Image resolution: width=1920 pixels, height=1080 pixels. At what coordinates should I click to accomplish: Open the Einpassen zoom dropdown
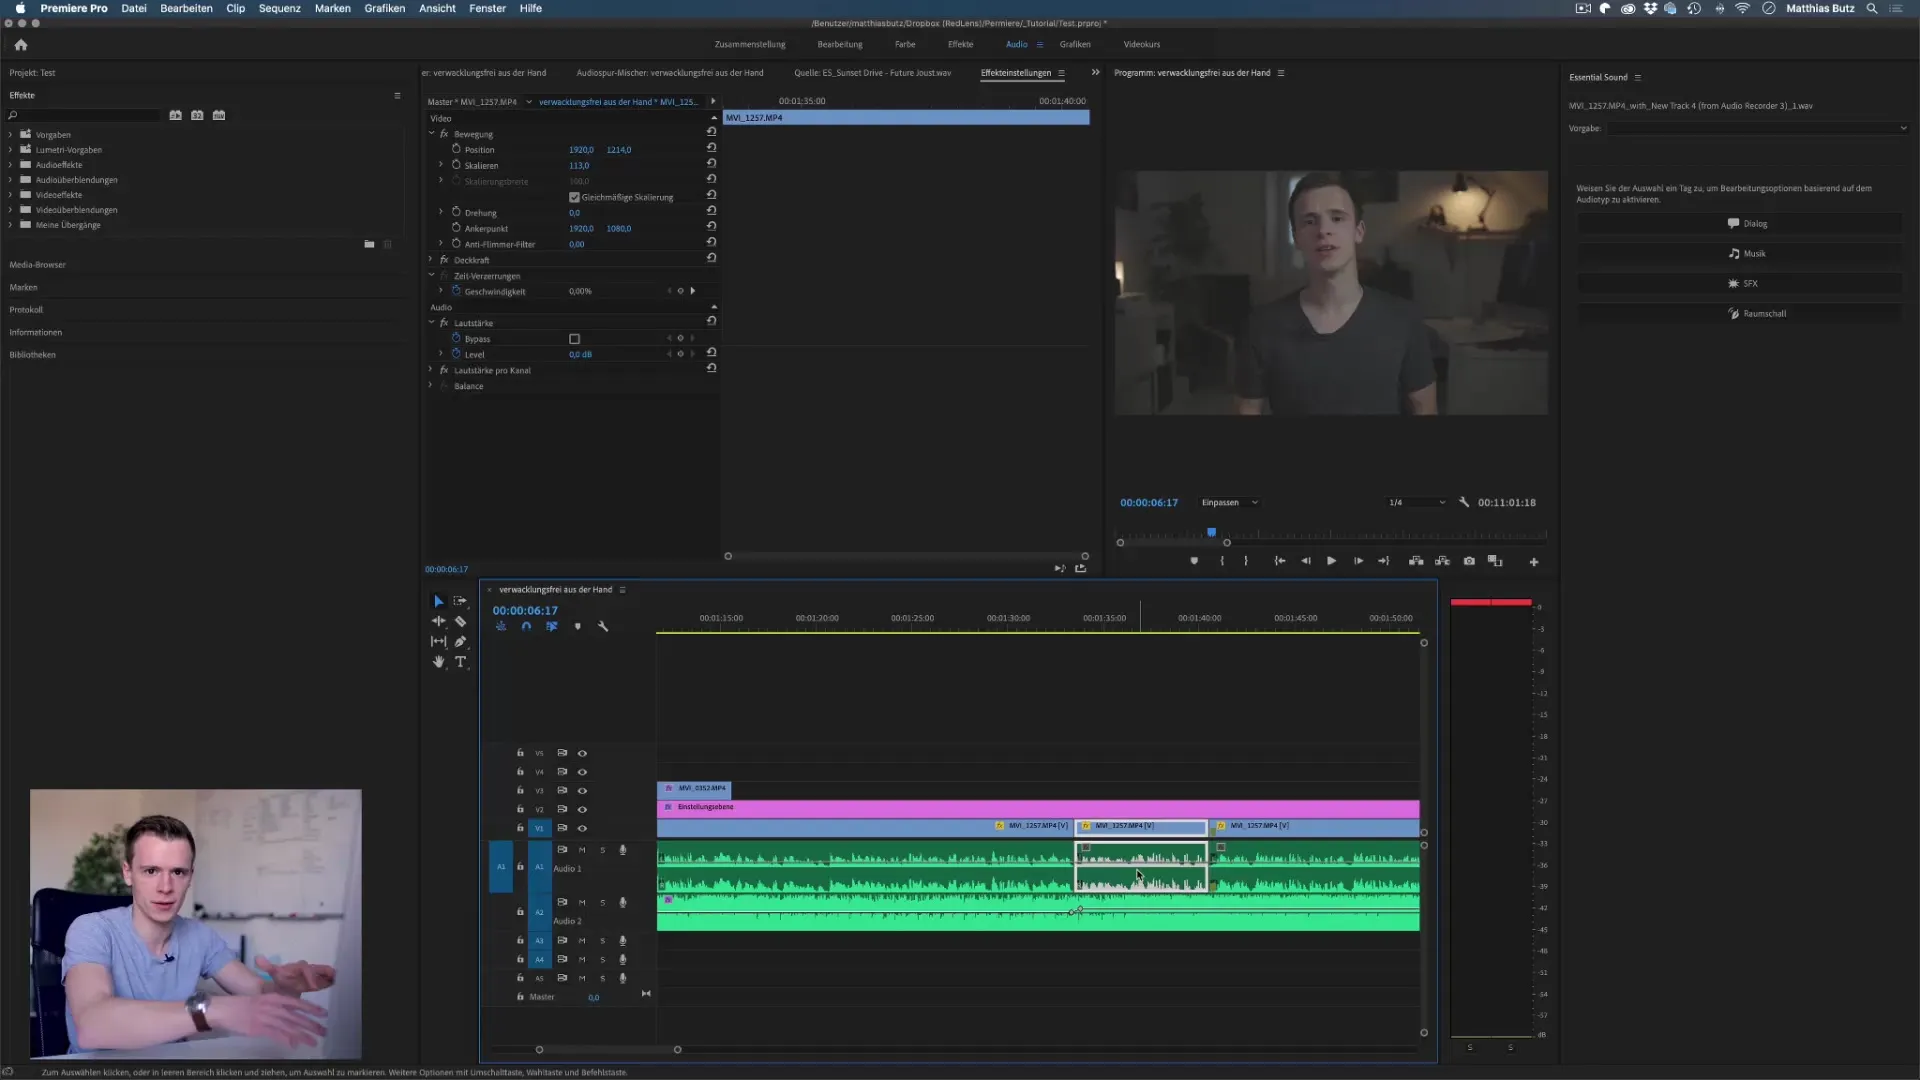1230,502
